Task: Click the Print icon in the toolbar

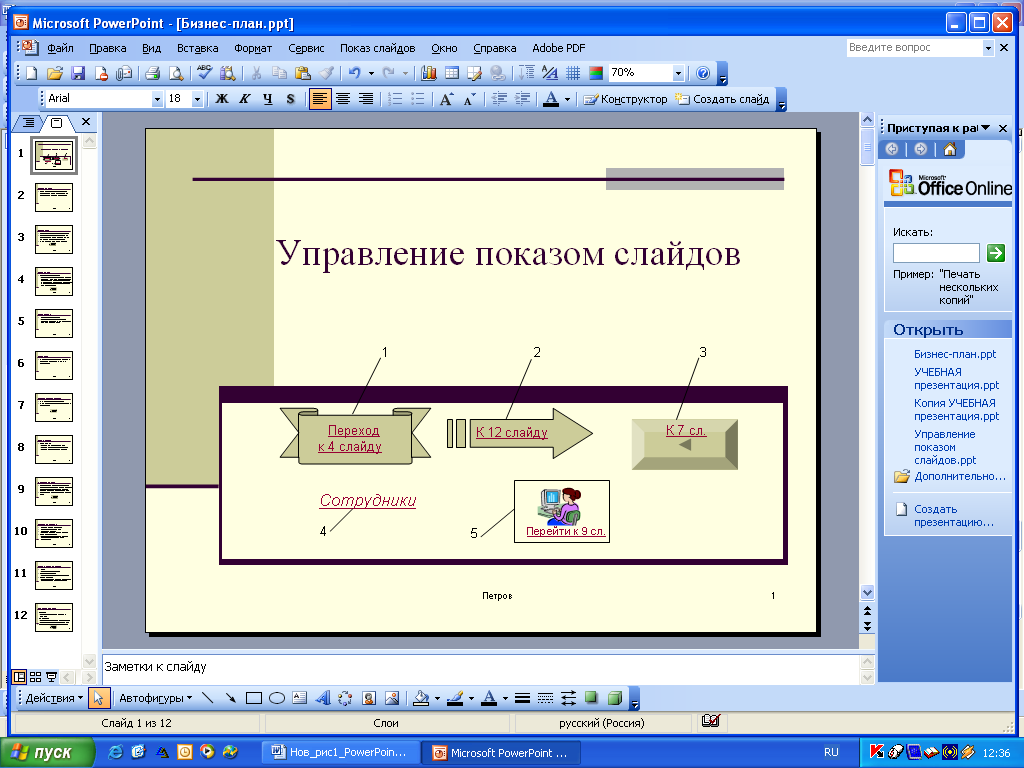Action: (152, 73)
